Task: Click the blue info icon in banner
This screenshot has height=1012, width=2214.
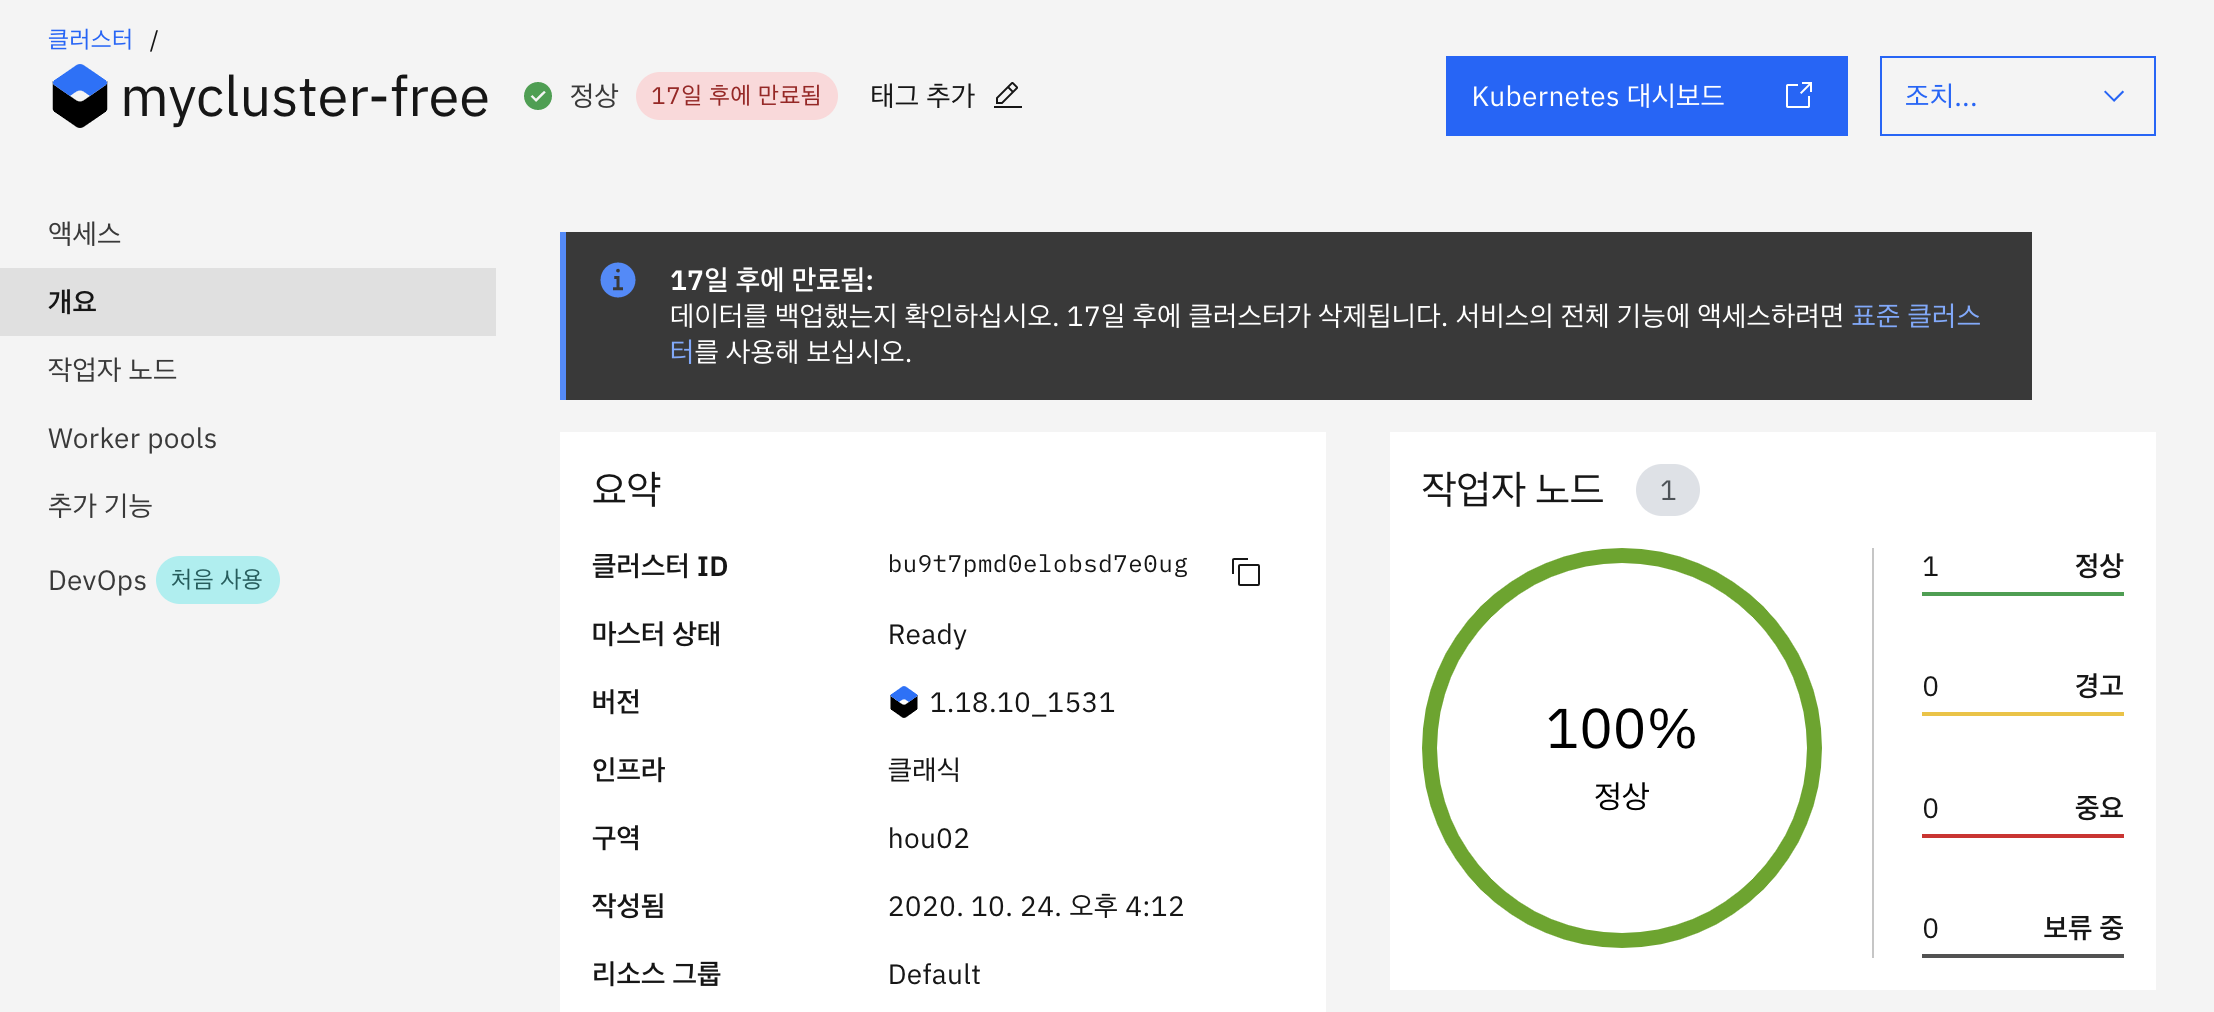Action: tap(617, 280)
